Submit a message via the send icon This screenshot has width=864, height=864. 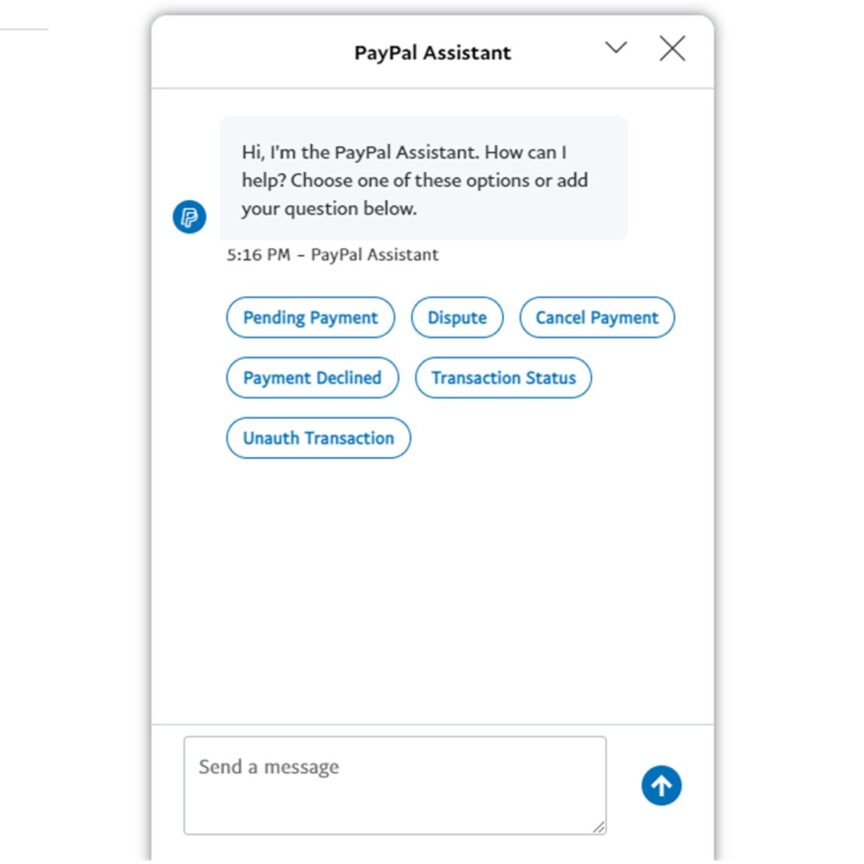(660, 785)
